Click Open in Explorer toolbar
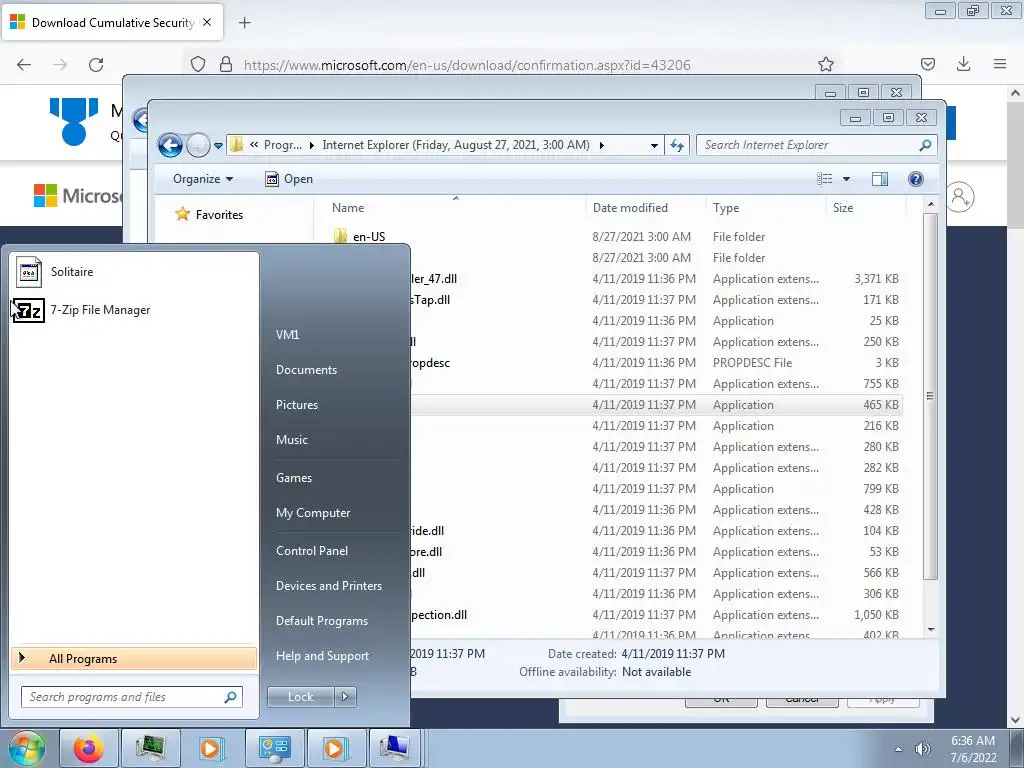Viewport: 1024px width, 768px height. [289, 179]
